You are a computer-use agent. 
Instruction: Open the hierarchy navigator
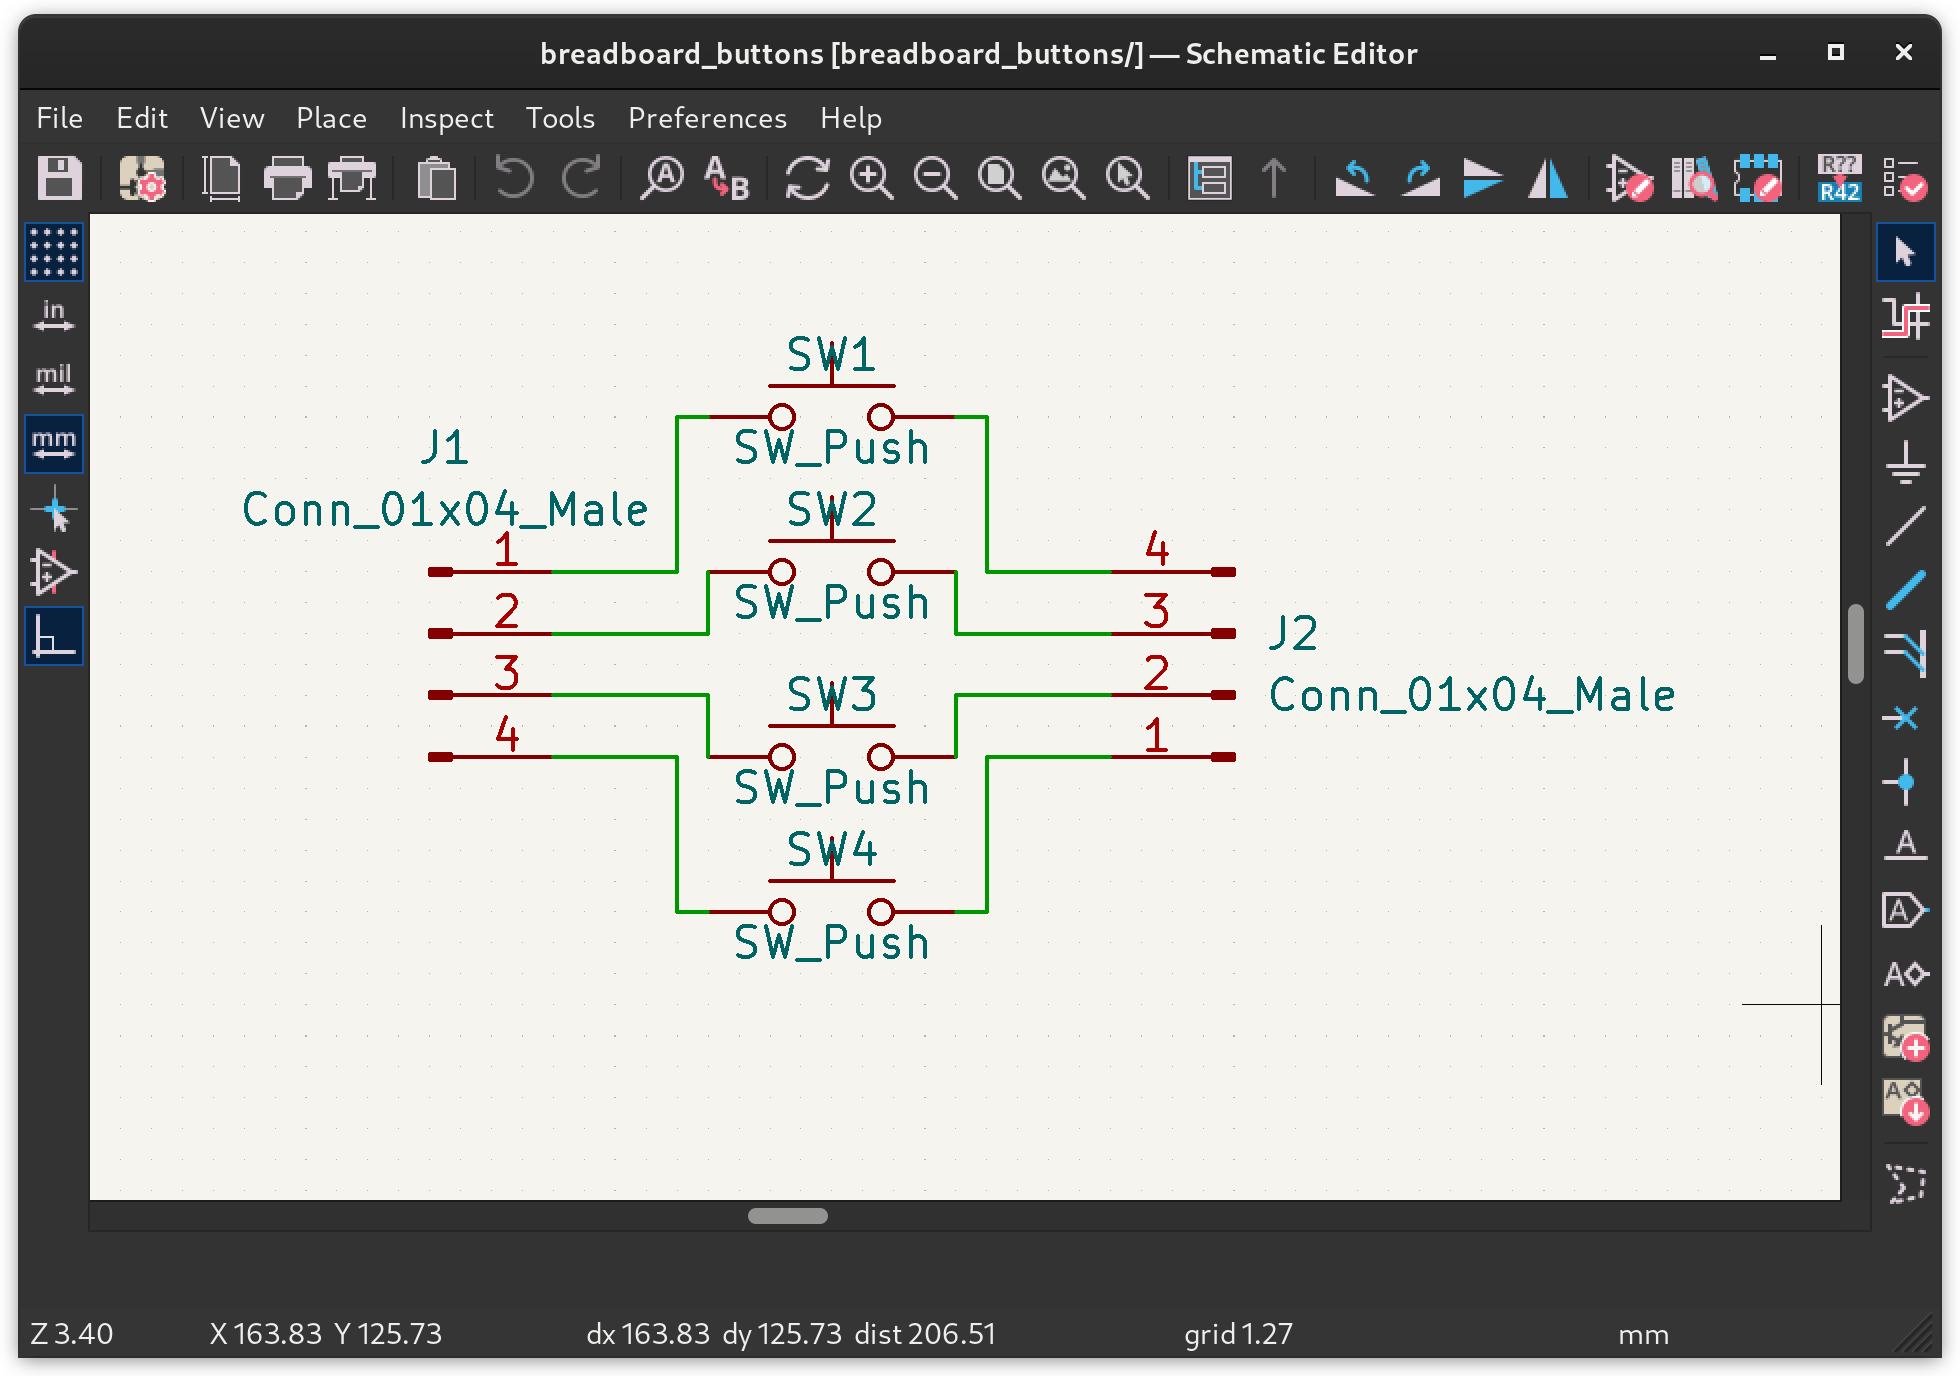coord(1208,178)
